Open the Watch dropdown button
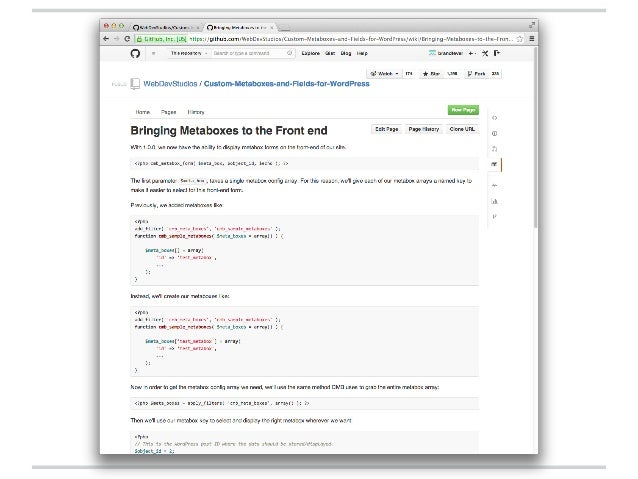Viewport: 638px width, 479px height. pos(385,74)
